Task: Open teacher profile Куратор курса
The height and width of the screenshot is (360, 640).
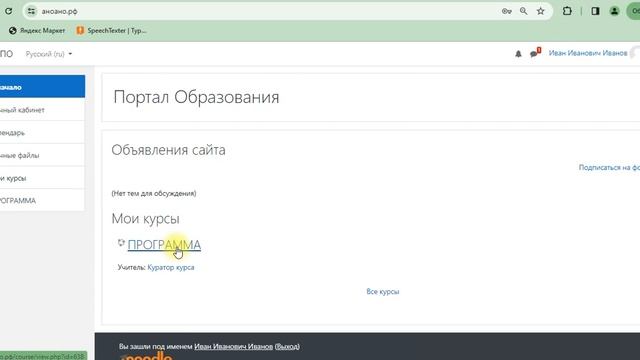Action: pos(171,267)
